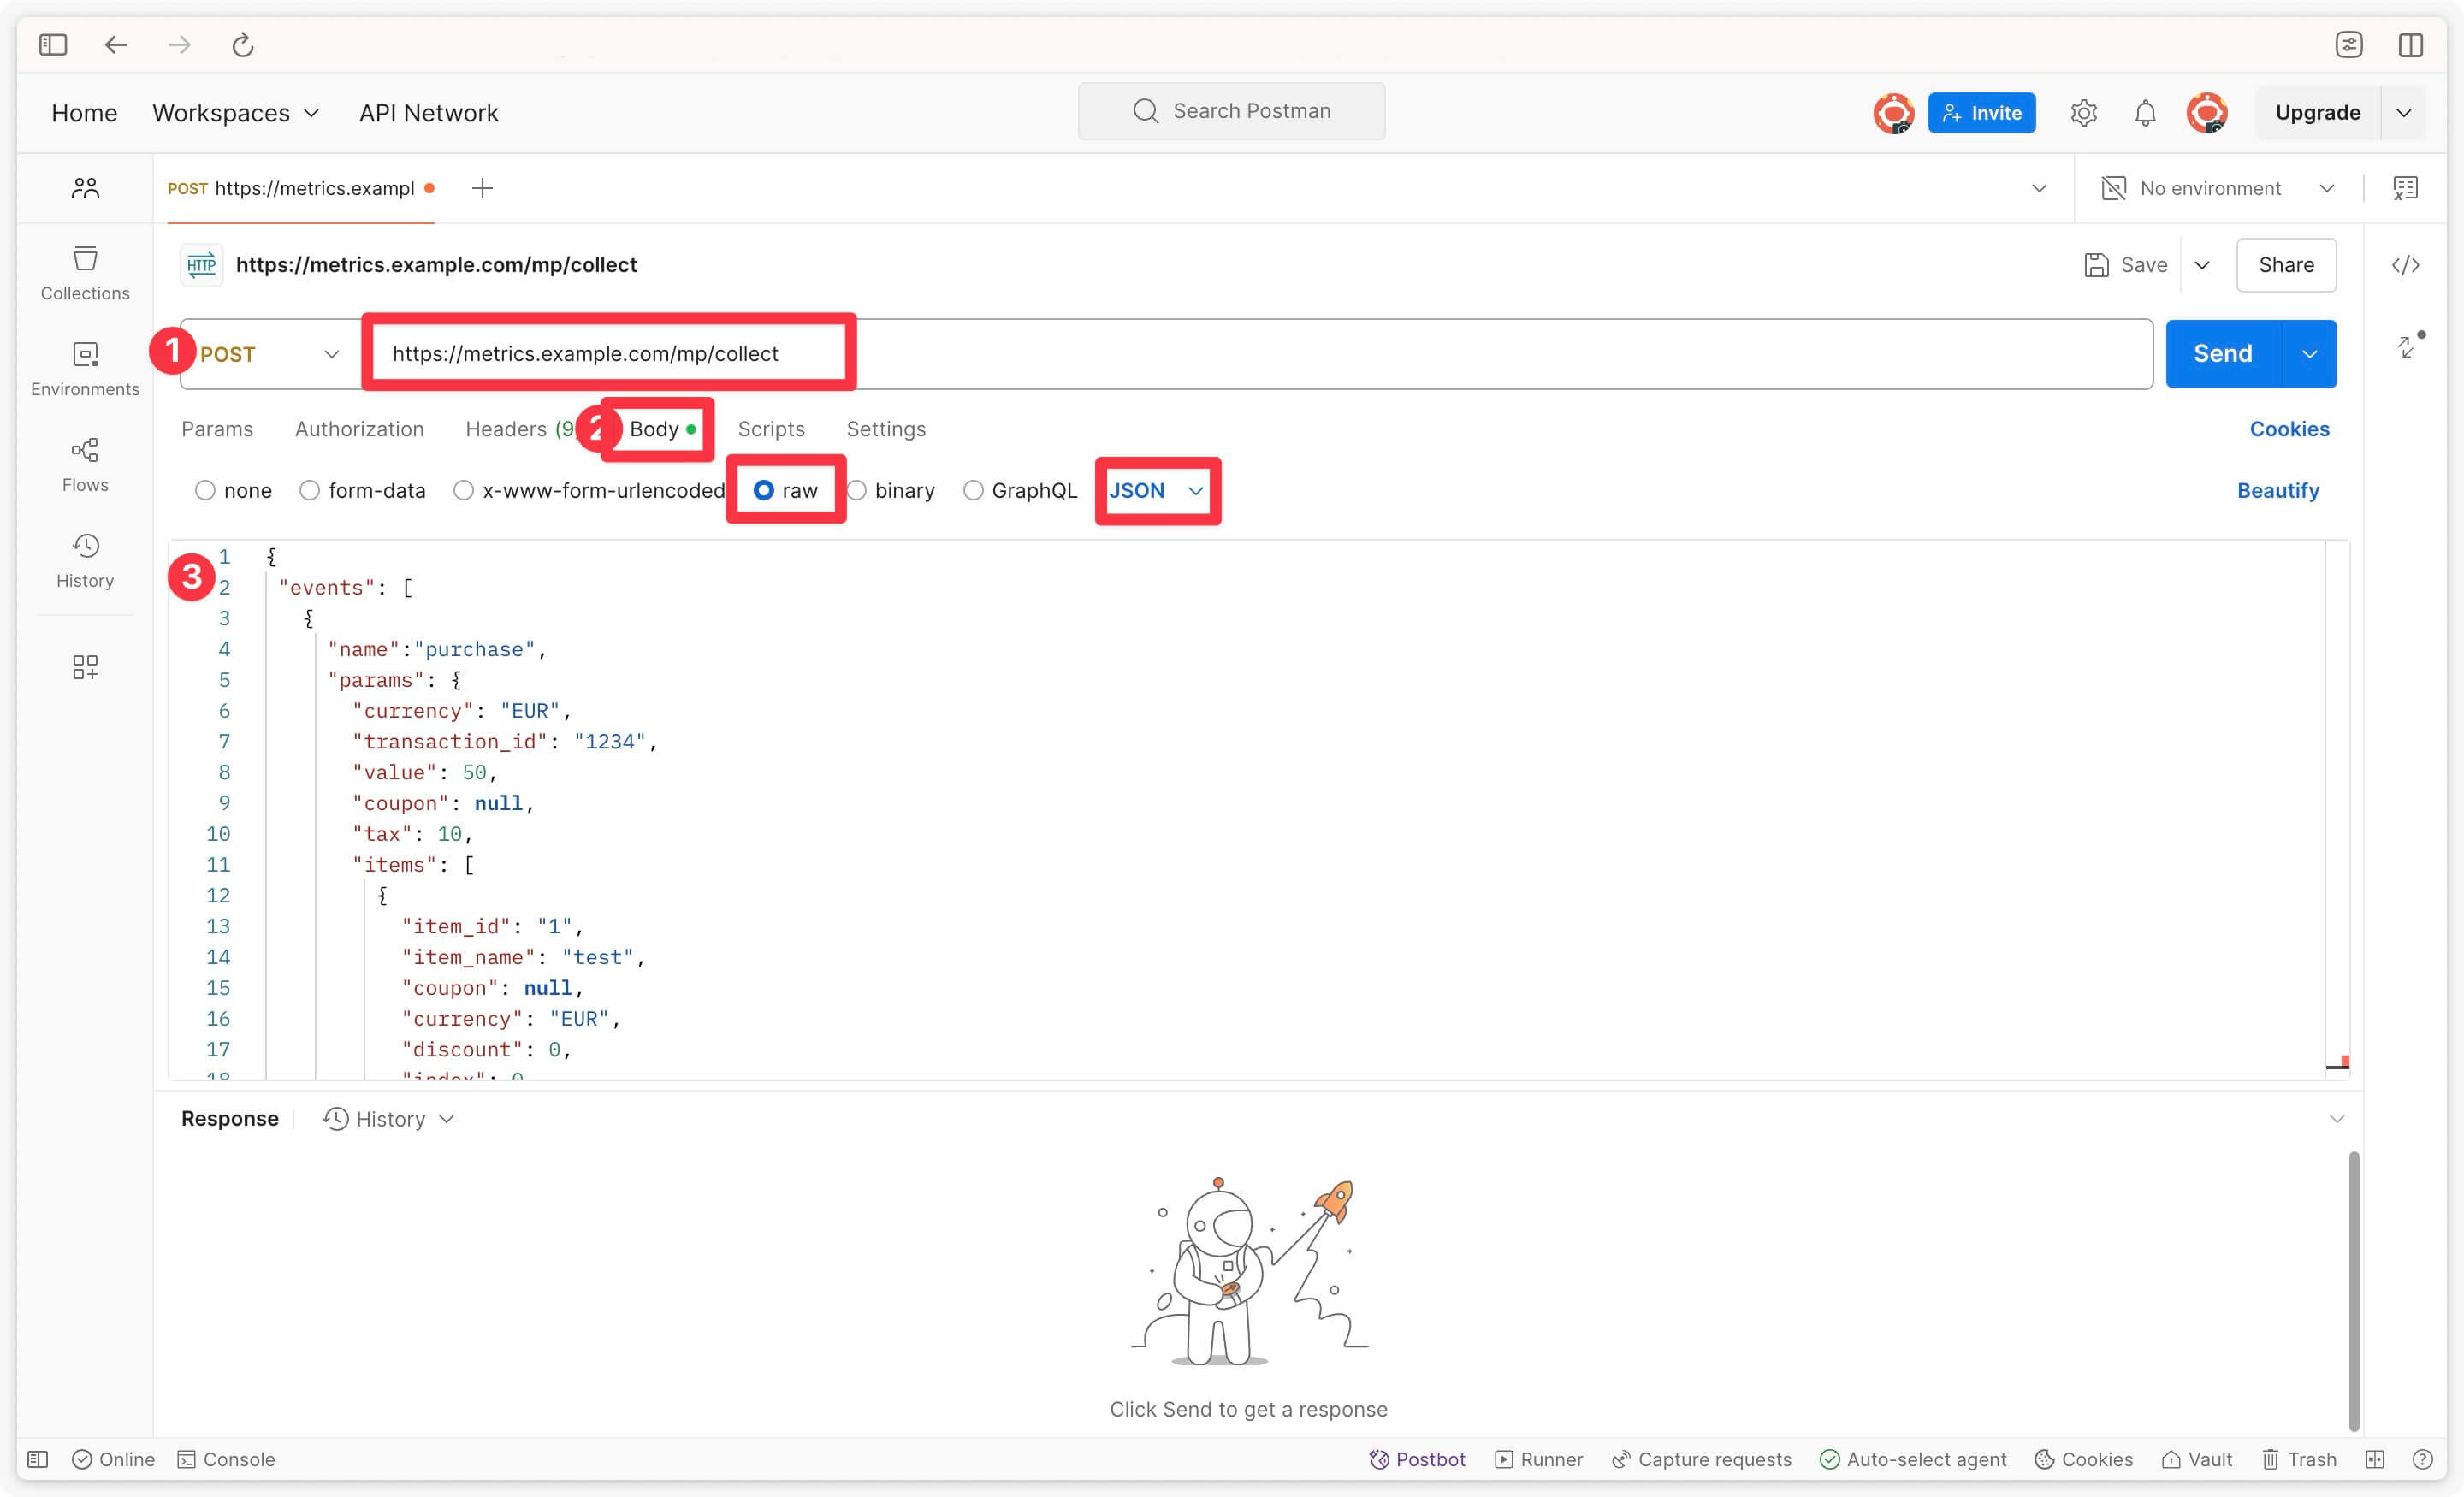Image resolution: width=2464 pixels, height=1497 pixels.
Task: Select the x-www-form-urlencoded body option
Action: [x=463, y=490]
